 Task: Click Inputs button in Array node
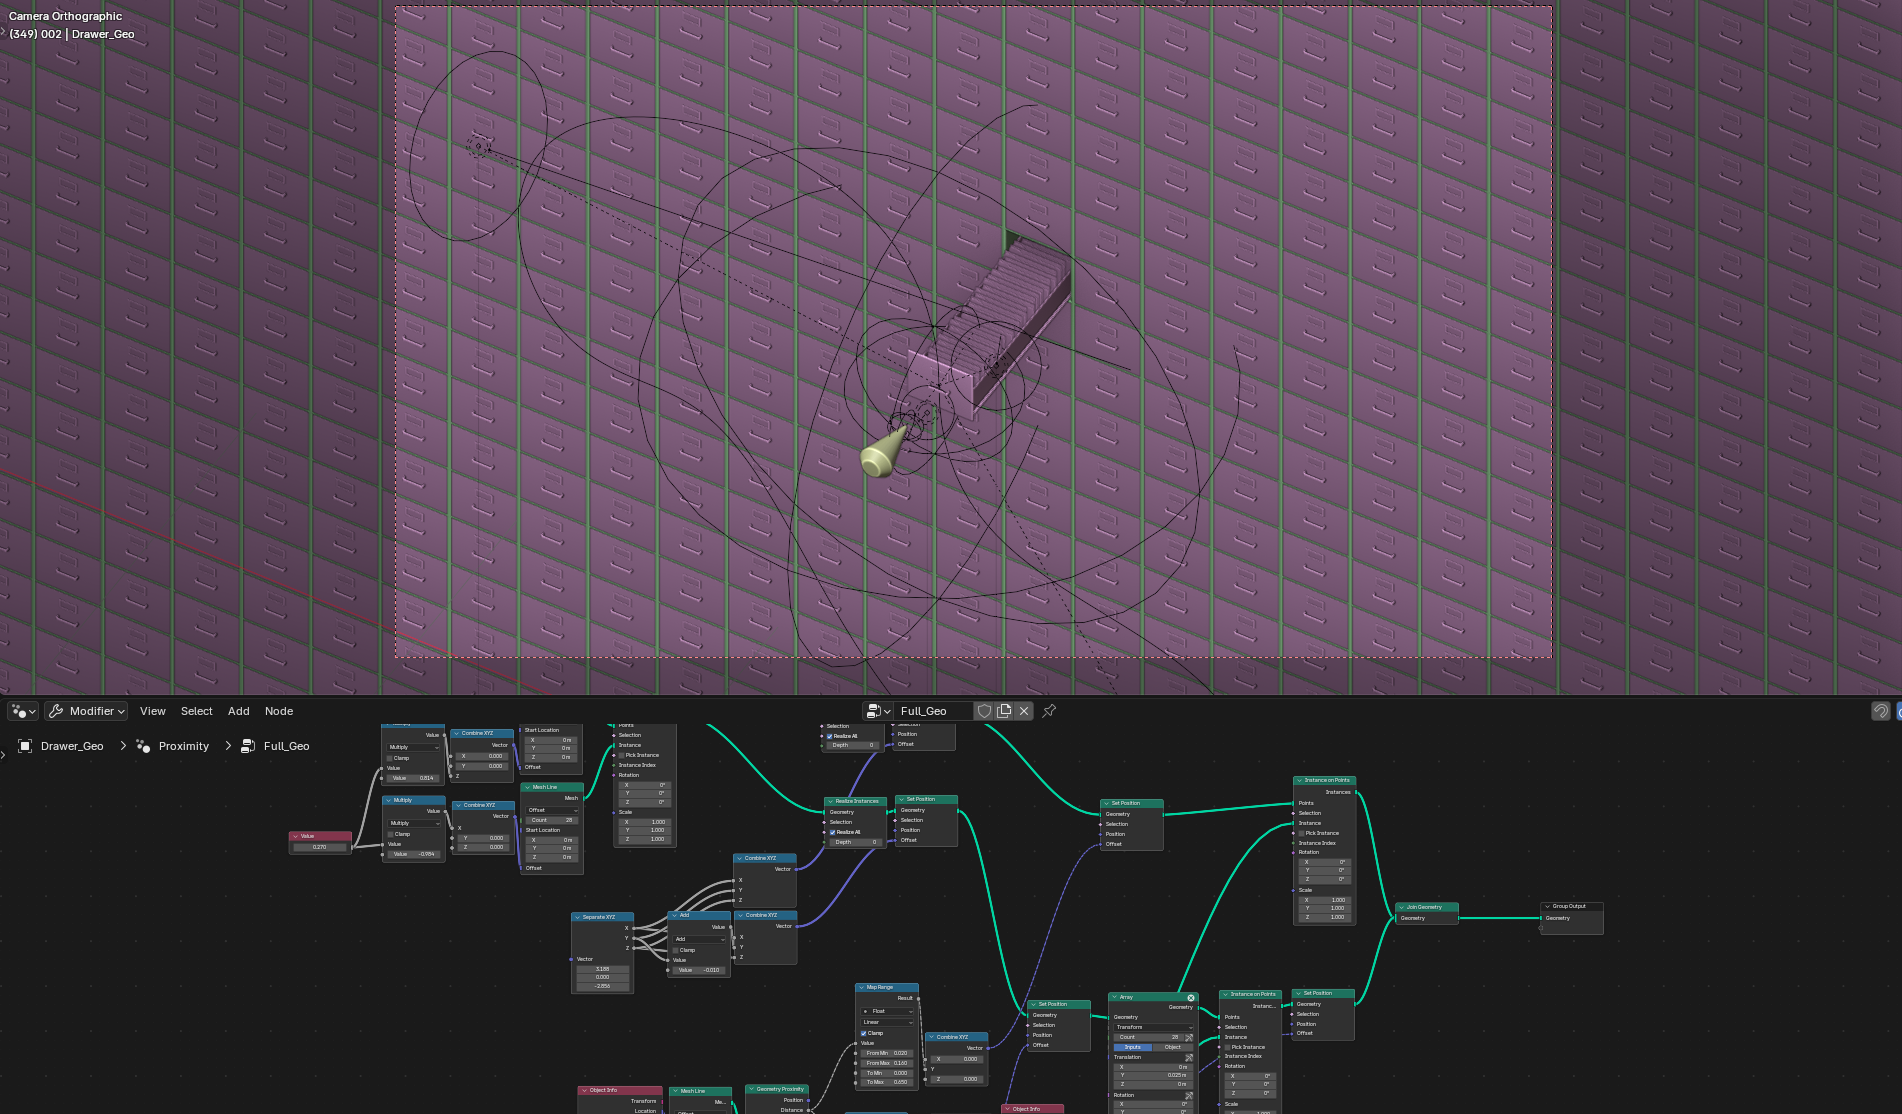1133,1047
